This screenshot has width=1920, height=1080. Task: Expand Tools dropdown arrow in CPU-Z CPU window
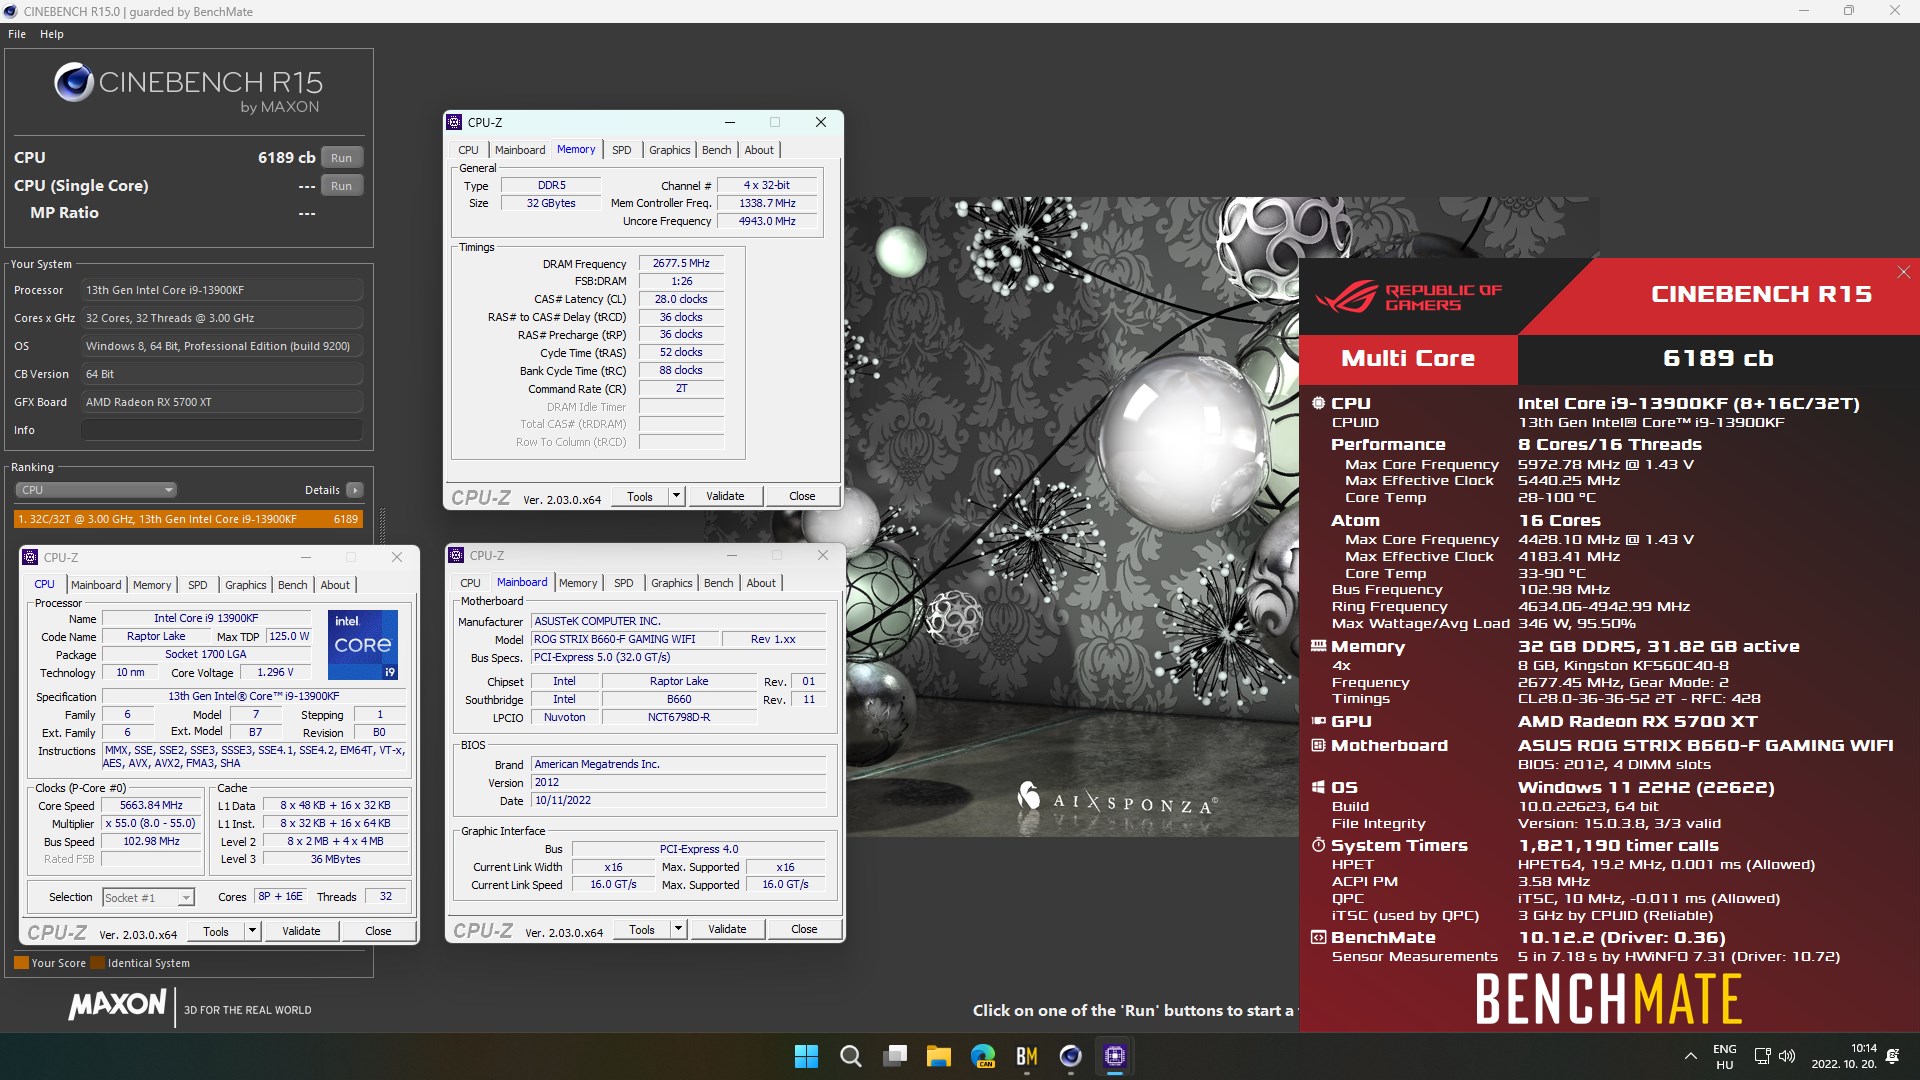252,931
